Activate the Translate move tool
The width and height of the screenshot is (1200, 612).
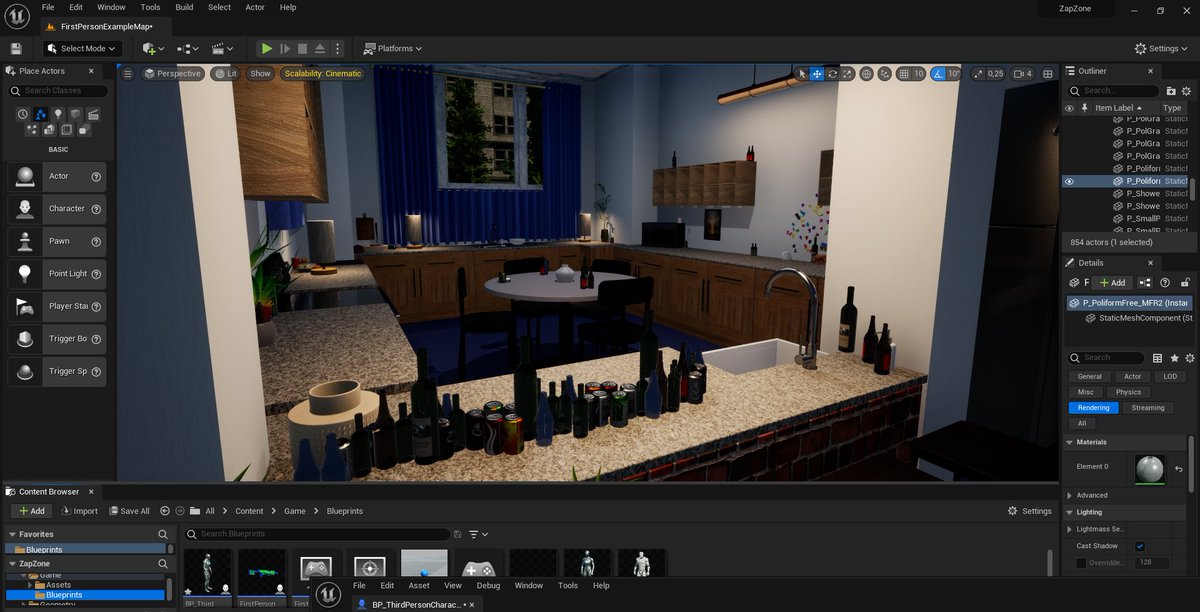coord(817,74)
